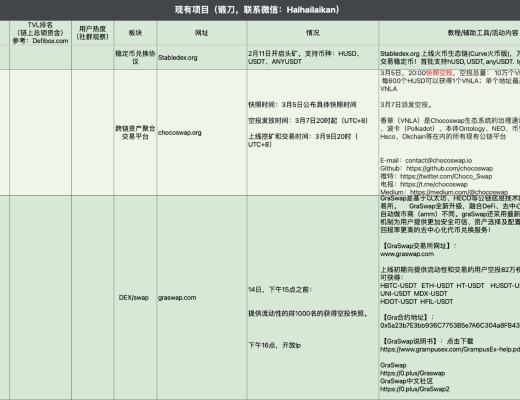
Task: Select the "情况" column header
Action: (x=313, y=33)
